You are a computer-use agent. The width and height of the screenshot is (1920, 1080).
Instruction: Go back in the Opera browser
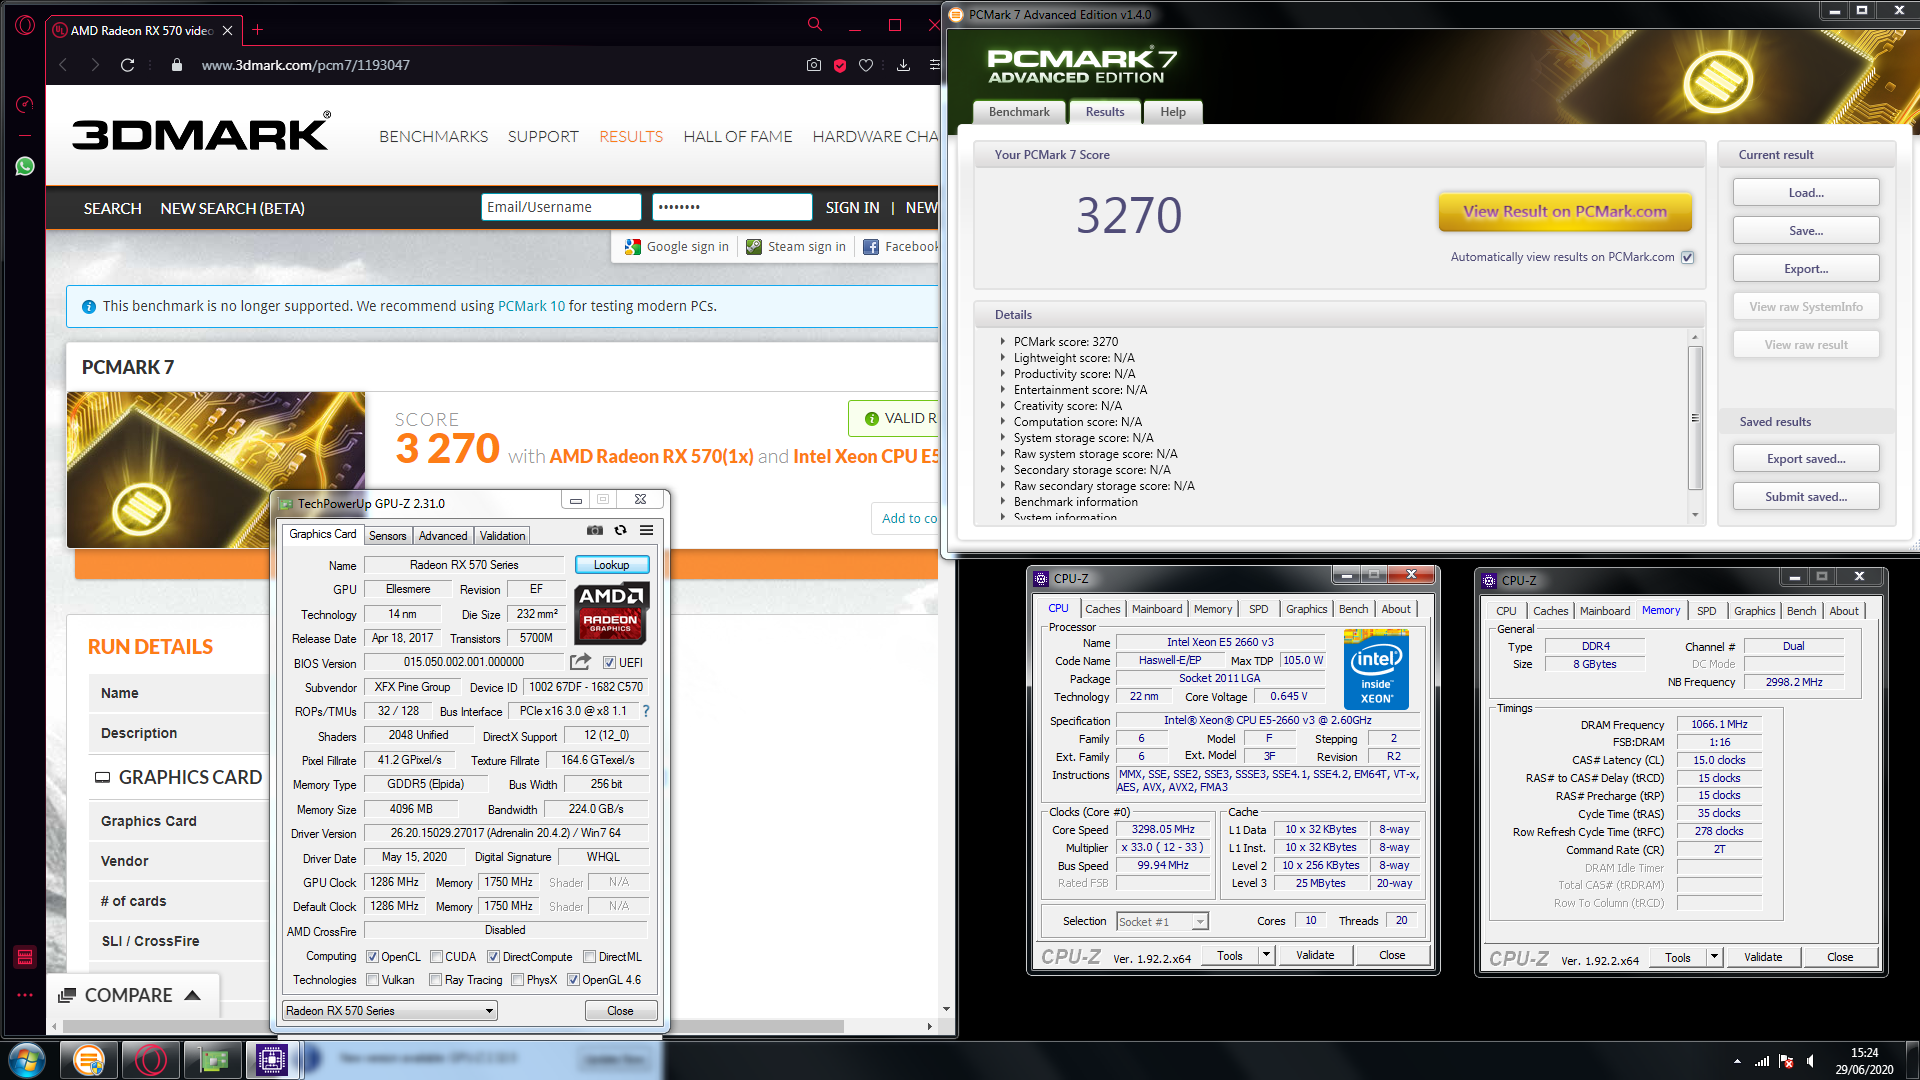[63, 65]
